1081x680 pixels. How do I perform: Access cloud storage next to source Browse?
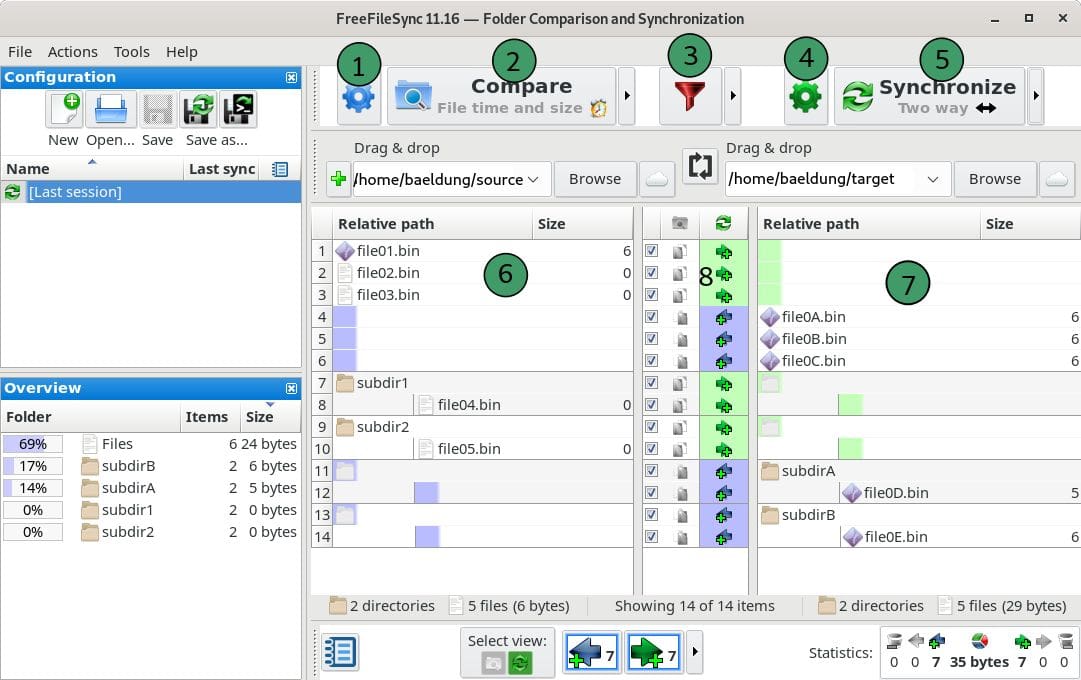656,179
